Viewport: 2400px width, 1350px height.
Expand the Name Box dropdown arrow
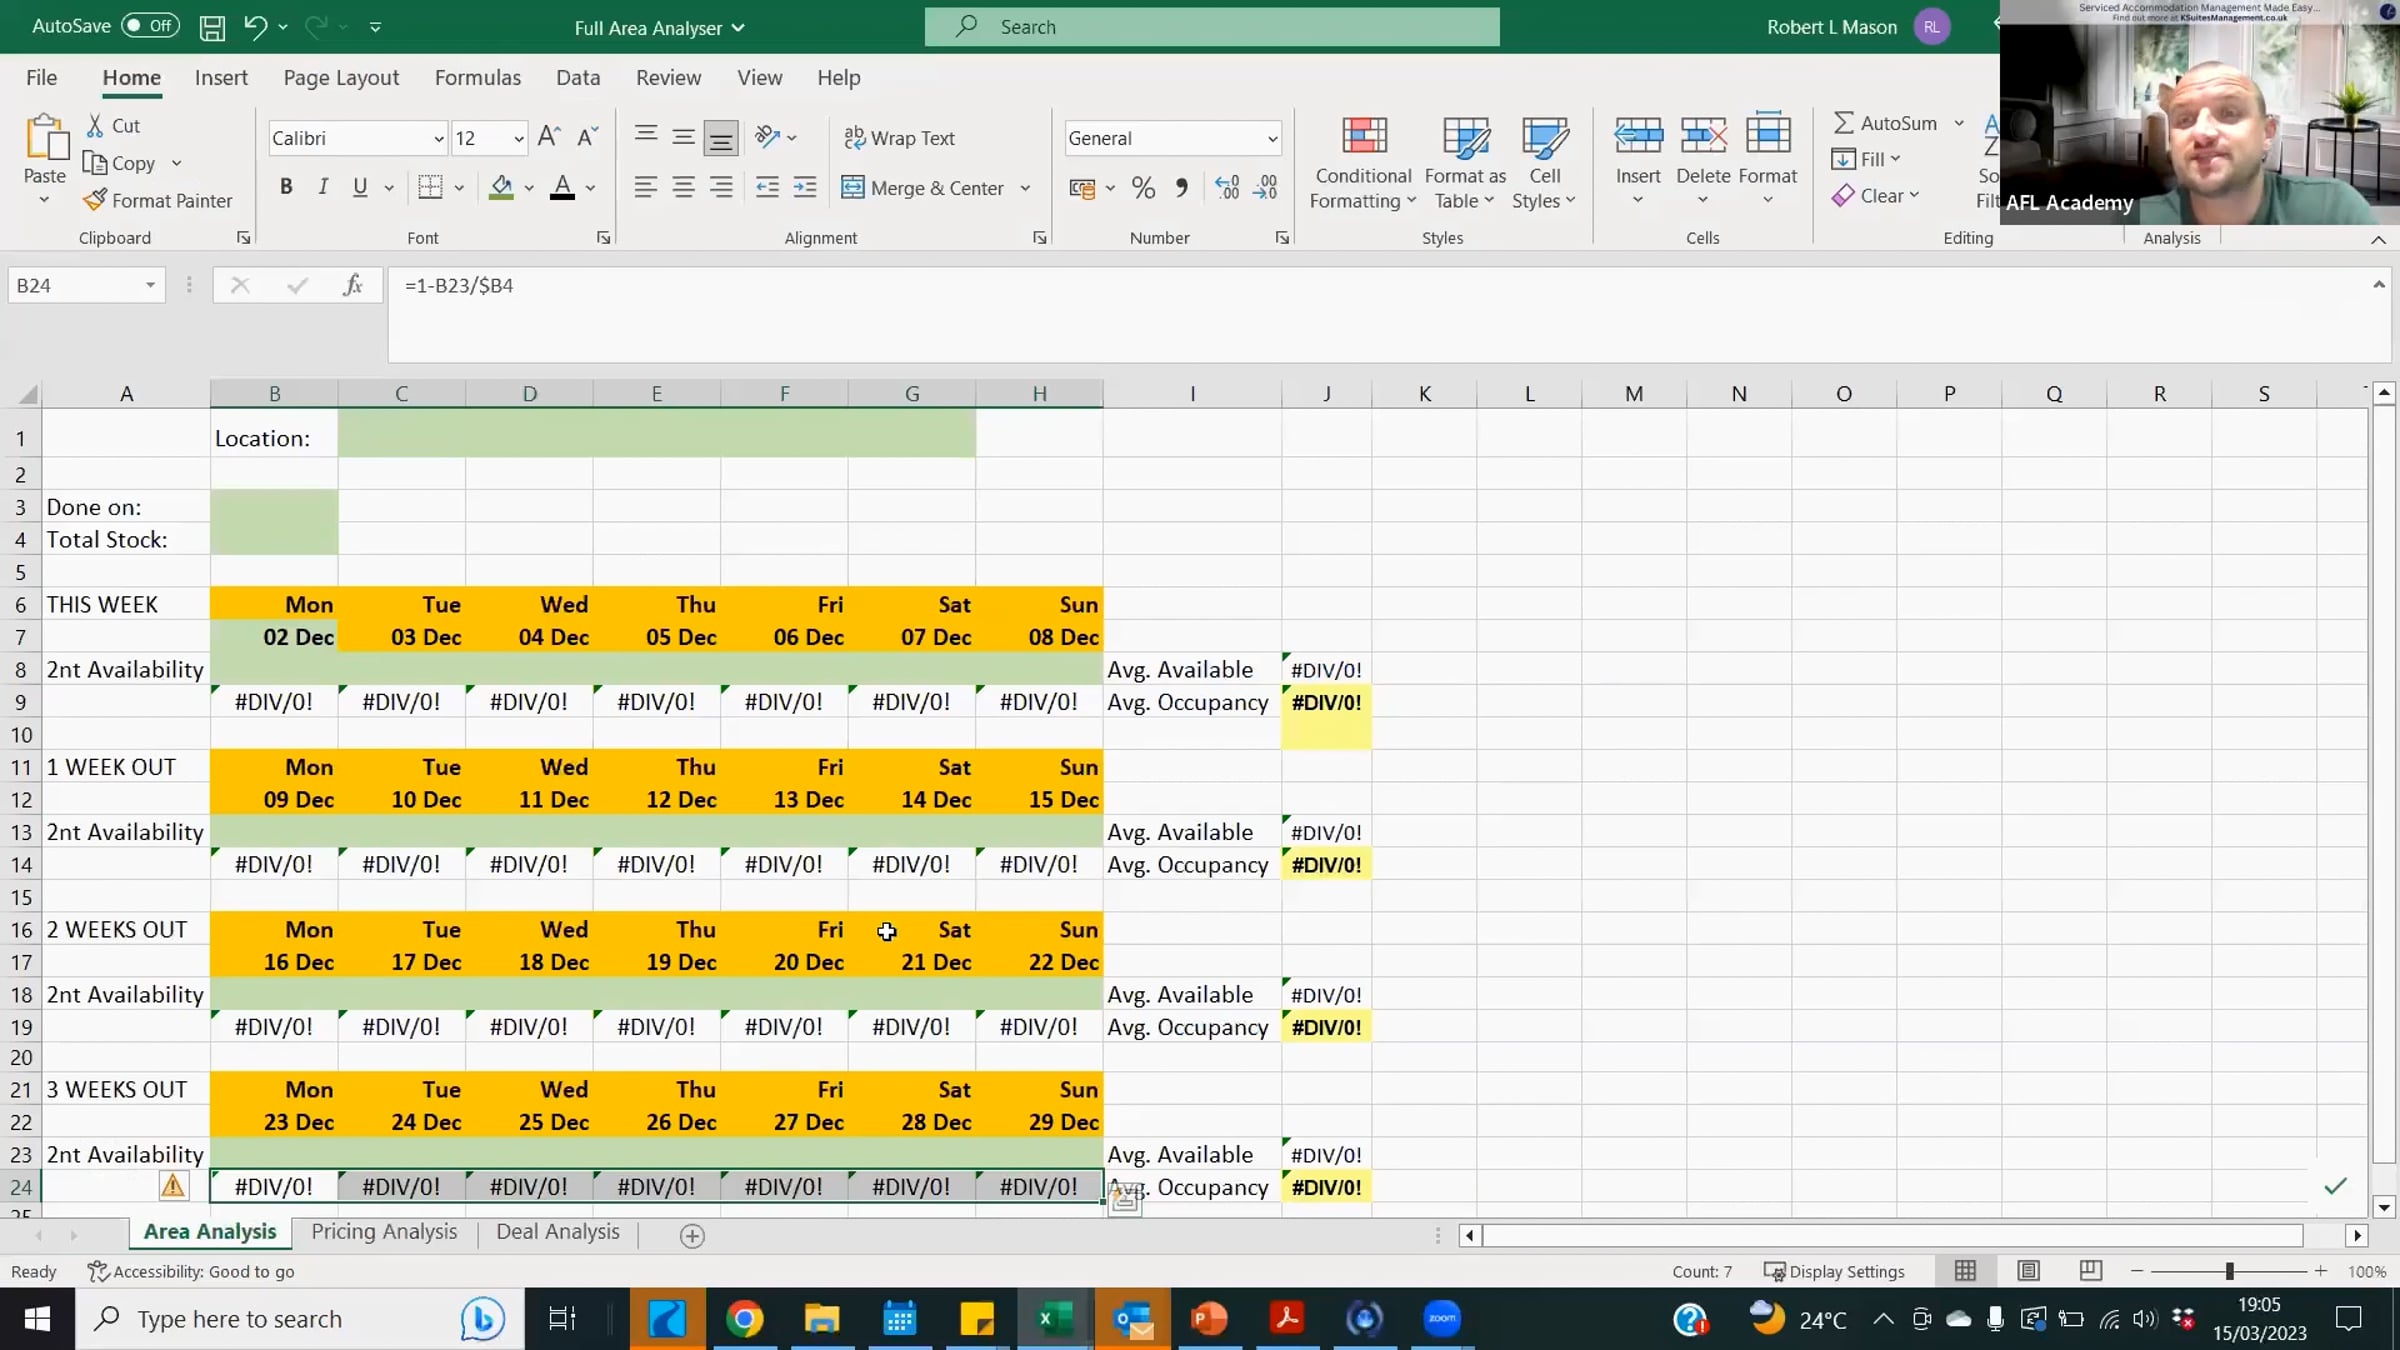pos(150,285)
